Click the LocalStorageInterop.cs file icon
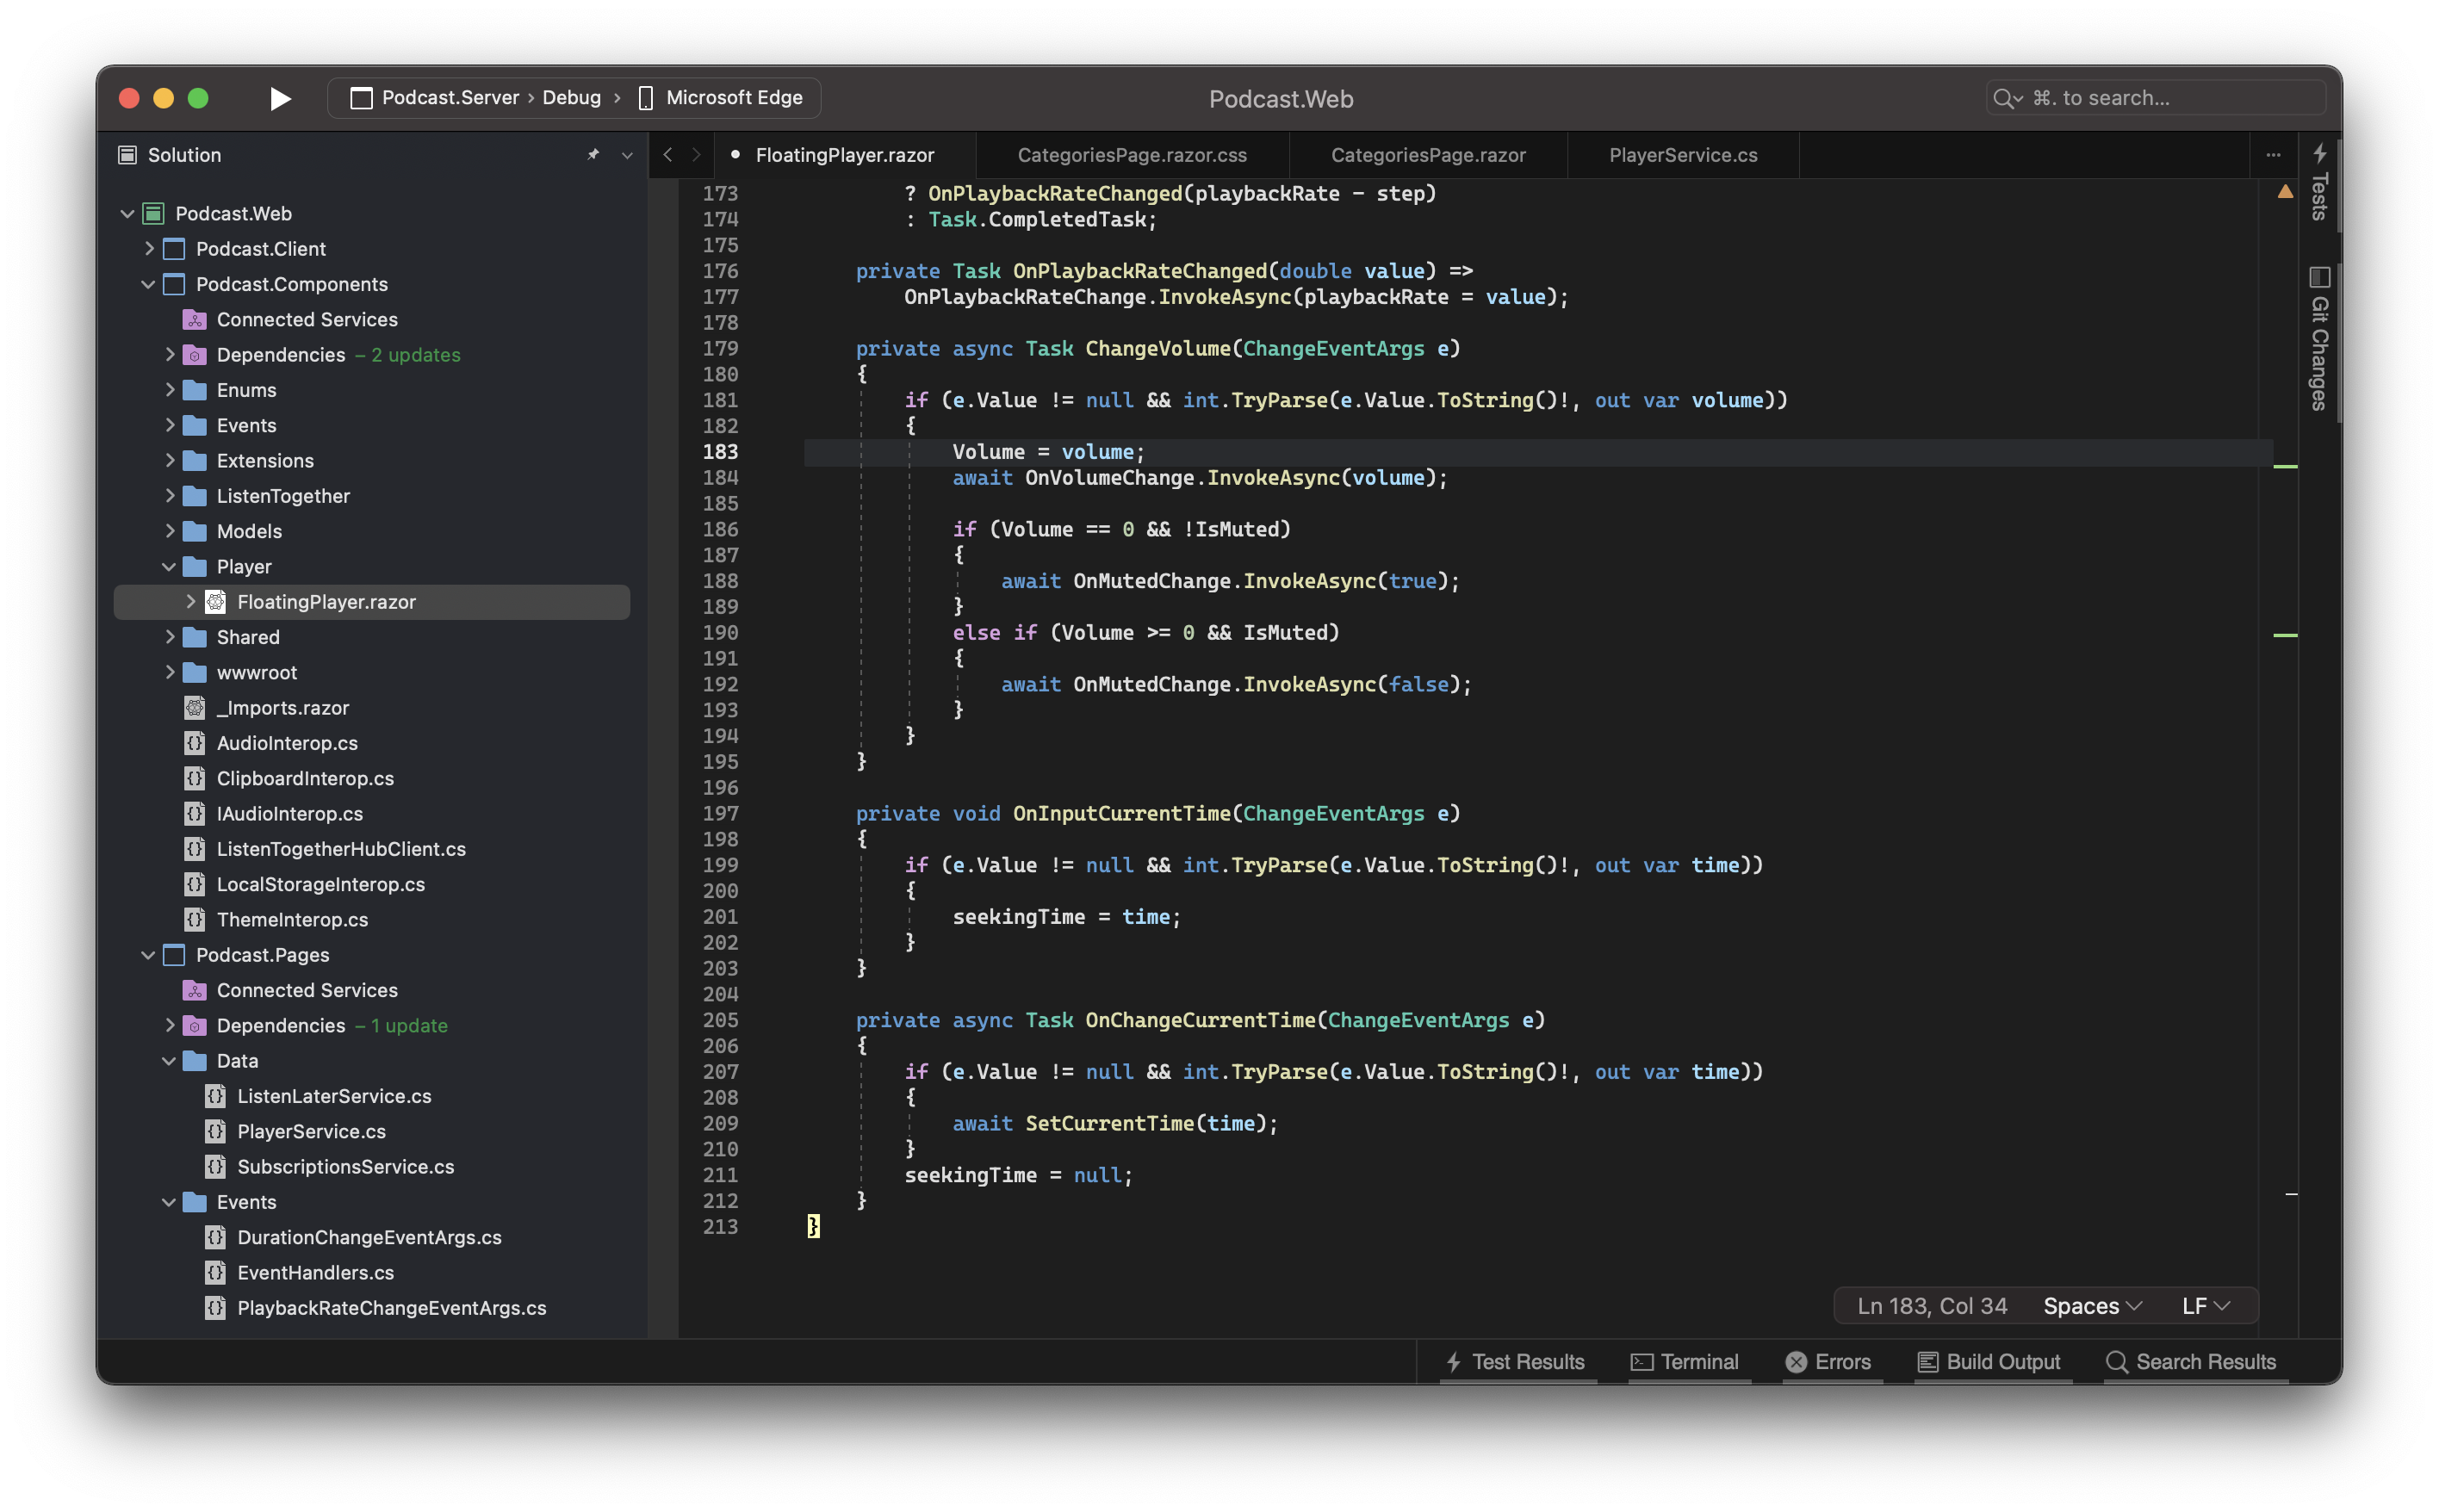This screenshot has height=1512, width=2439. pos(195,885)
